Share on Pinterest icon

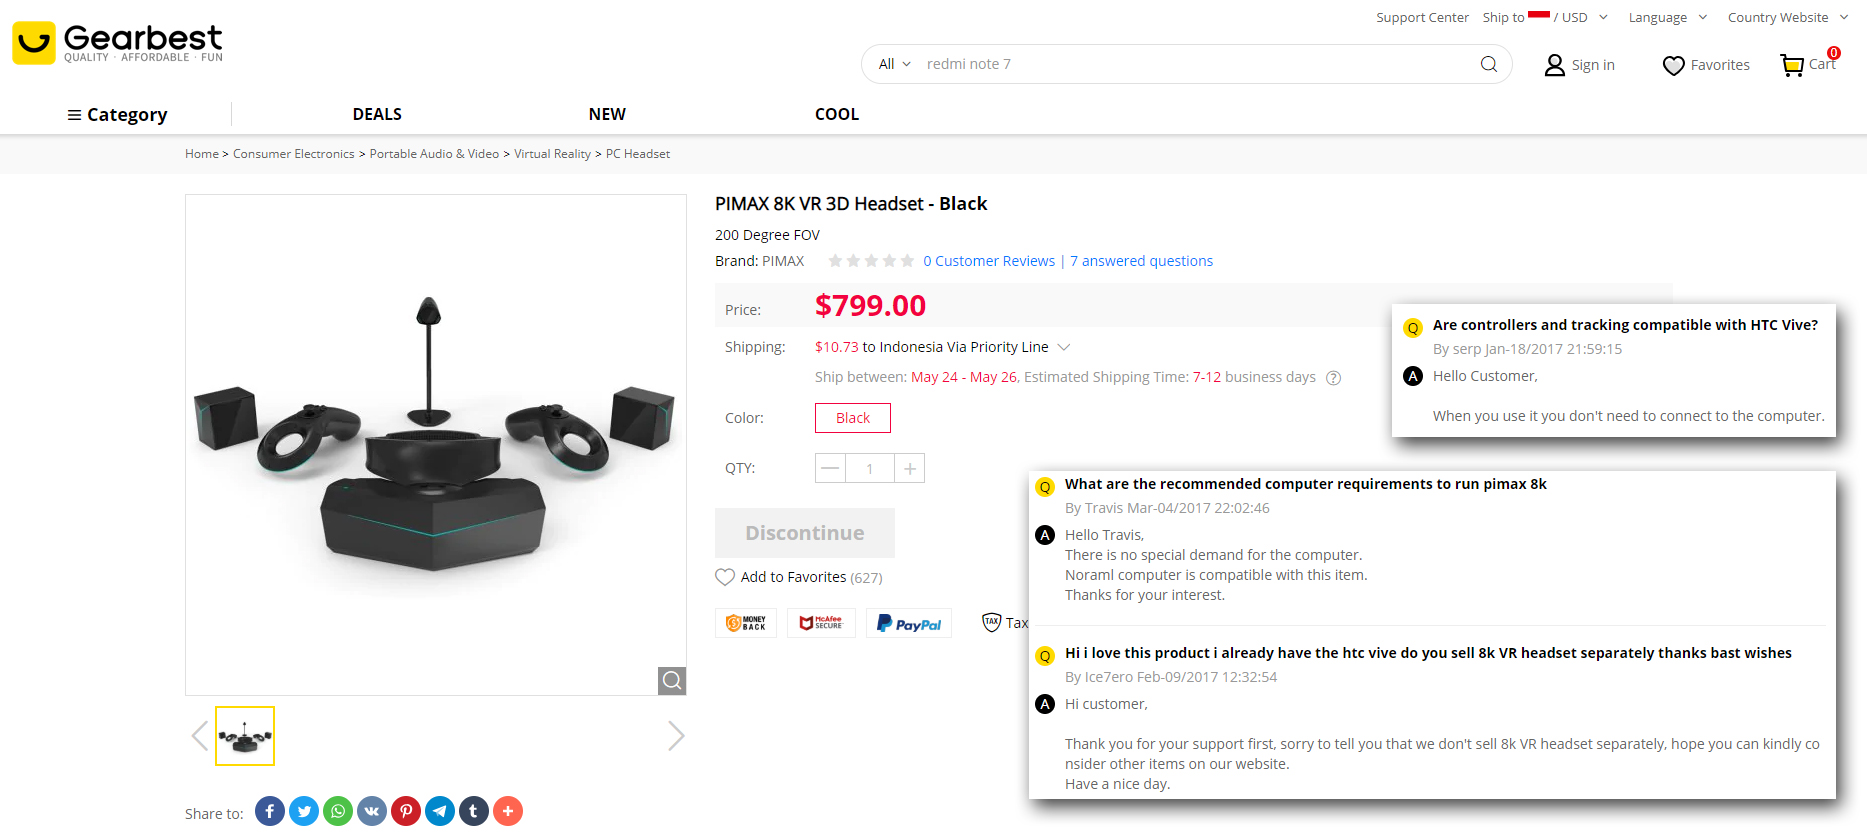[406, 811]
